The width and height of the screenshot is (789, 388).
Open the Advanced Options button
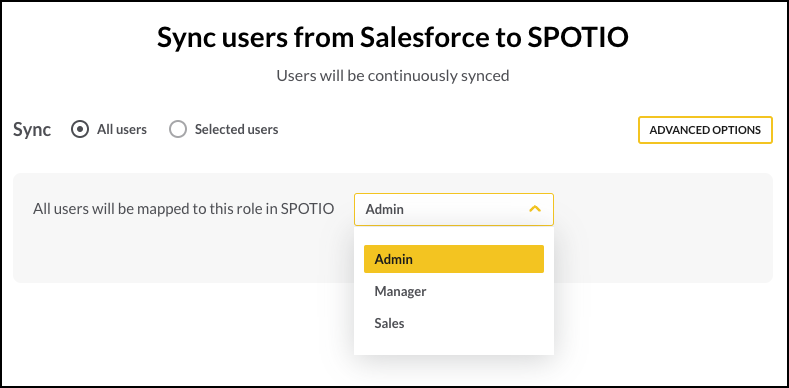pyautogui.click(x=705, y=130)
